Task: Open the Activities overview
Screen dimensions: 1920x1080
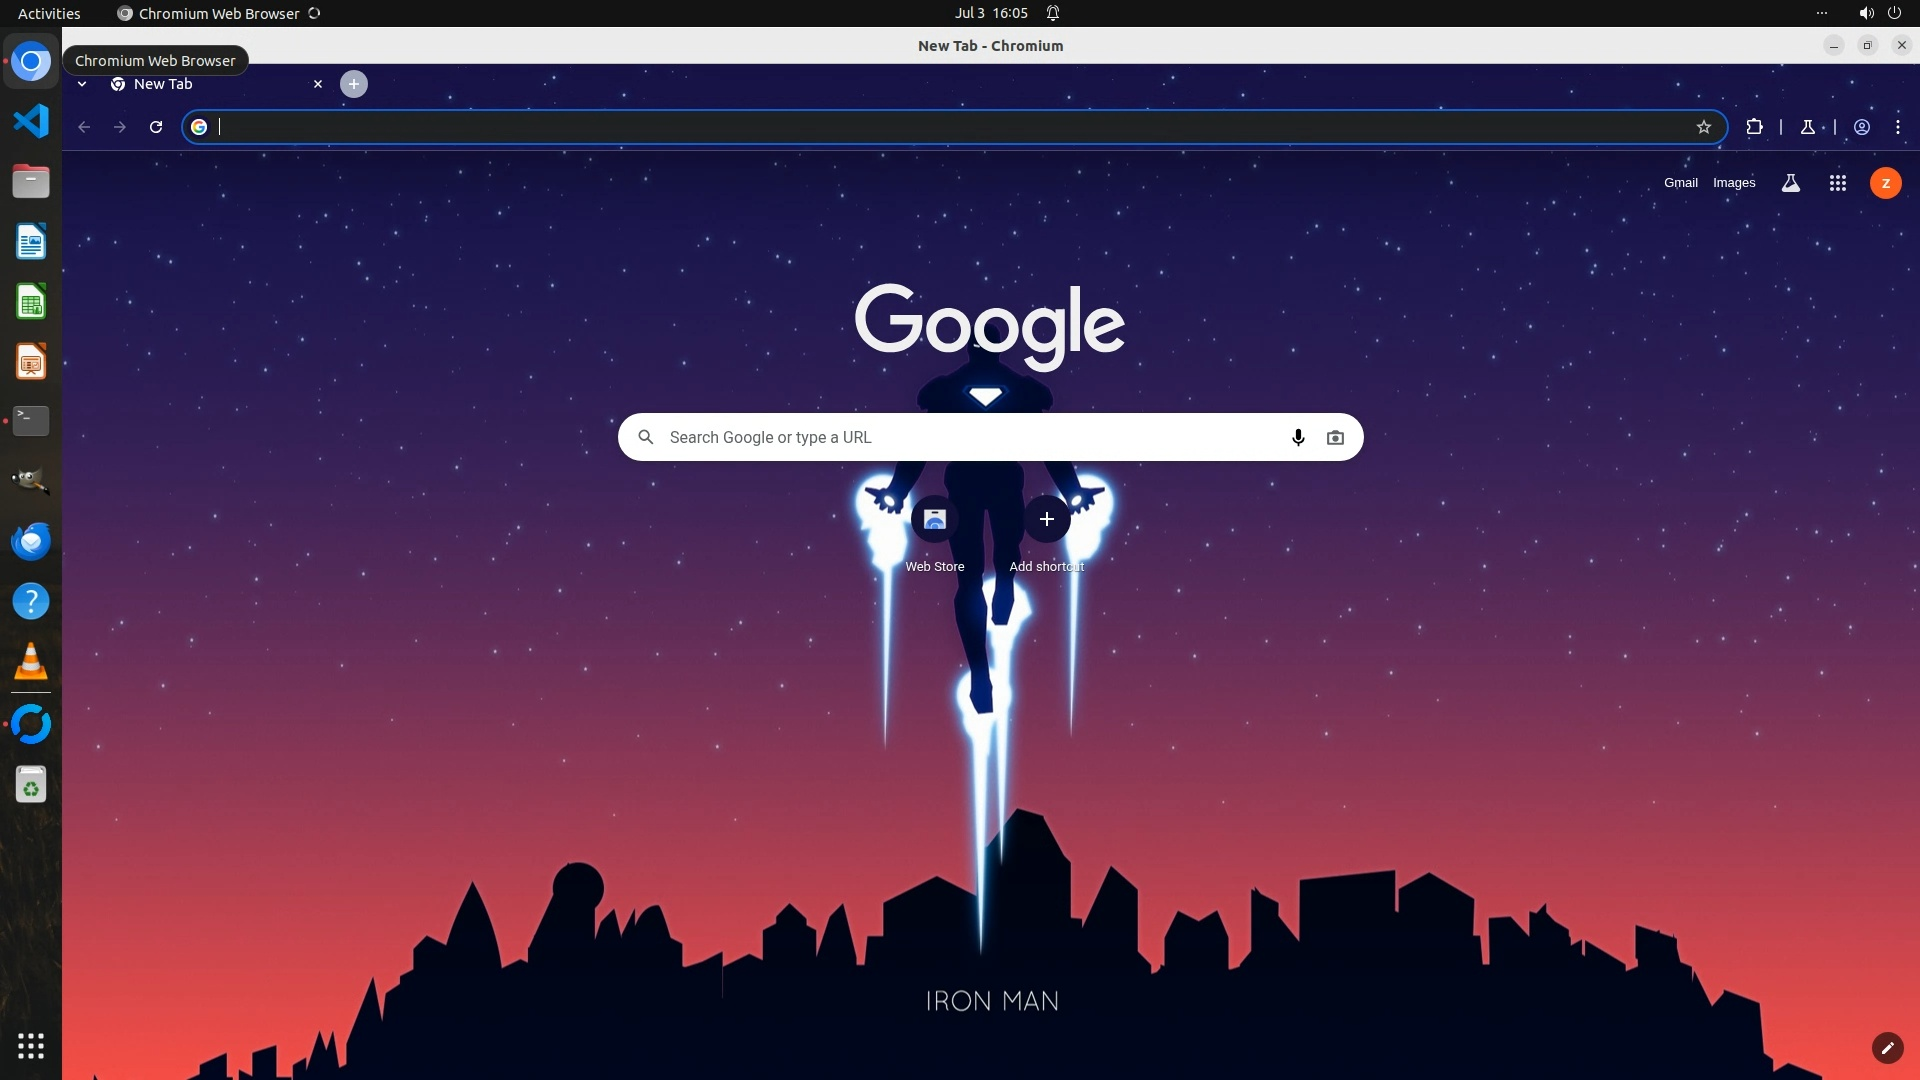Action: [x=49, y=13]
